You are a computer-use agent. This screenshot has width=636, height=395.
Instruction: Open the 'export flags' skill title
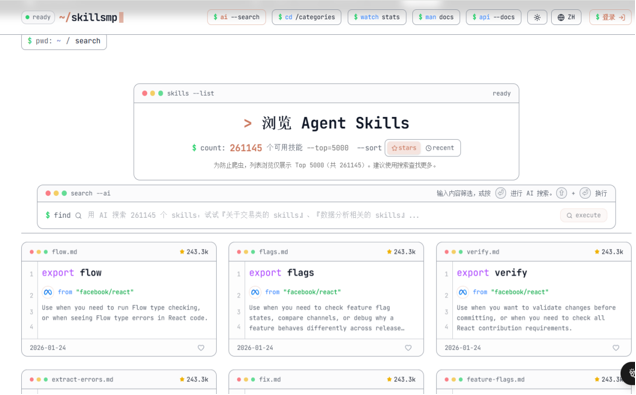(281, 273)
